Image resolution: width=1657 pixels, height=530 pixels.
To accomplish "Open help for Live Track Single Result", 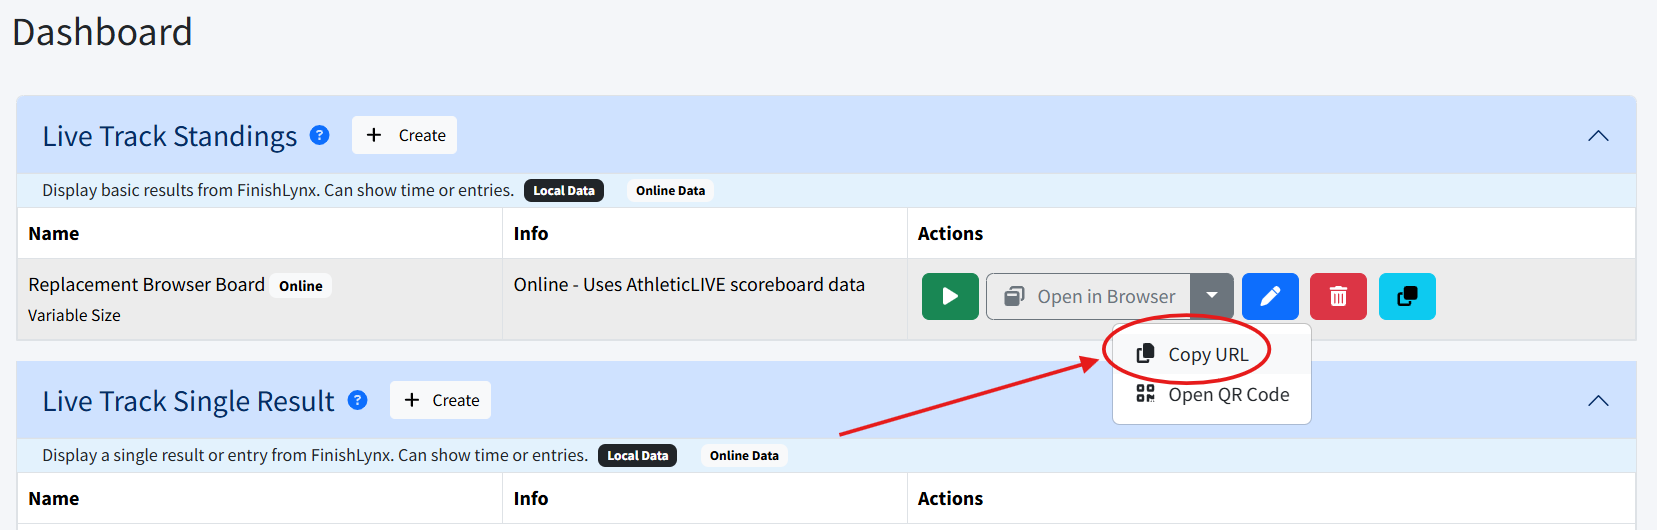I will [x=357, y=400].
